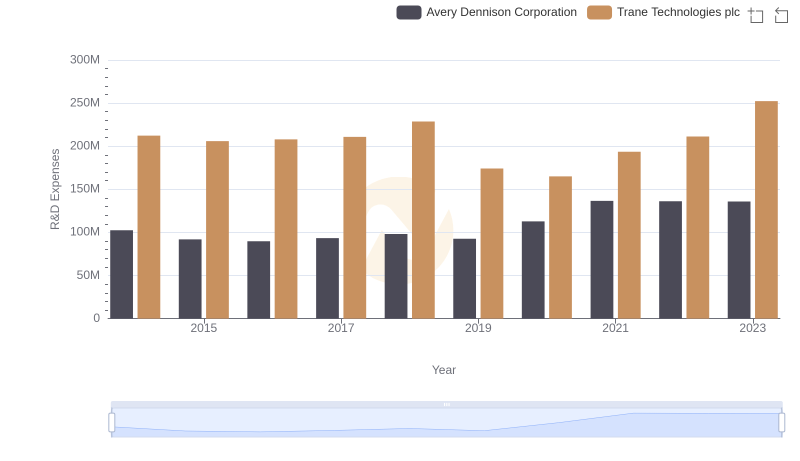Click the orange Trane bar for 2017
Screen dimensions: 800x461
click(355, 227)
